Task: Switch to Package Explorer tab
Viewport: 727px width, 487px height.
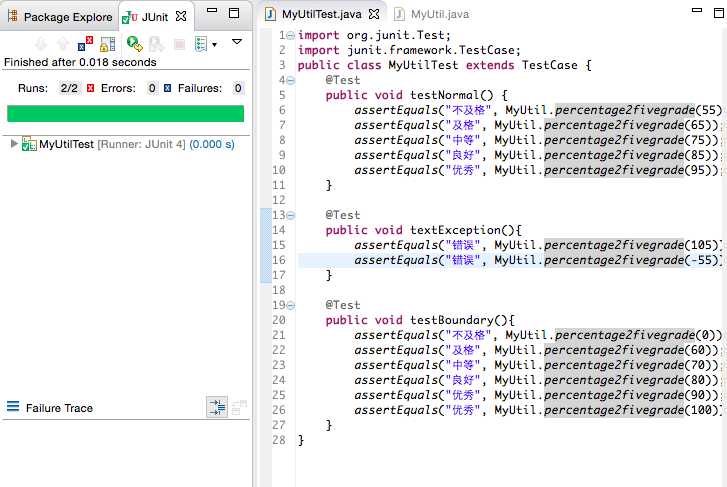Action: pos(60,17)
